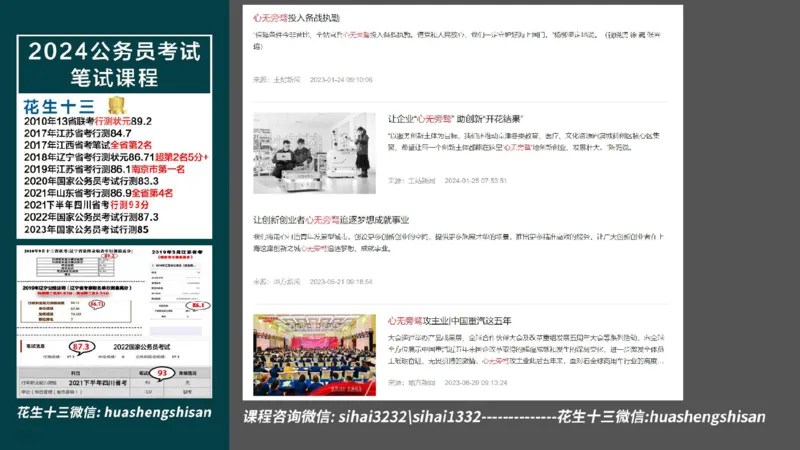Click line 2020年国家公务员考试行测83.3
The width and height of the screenshot is (800, 450).
tap(91, 181)
